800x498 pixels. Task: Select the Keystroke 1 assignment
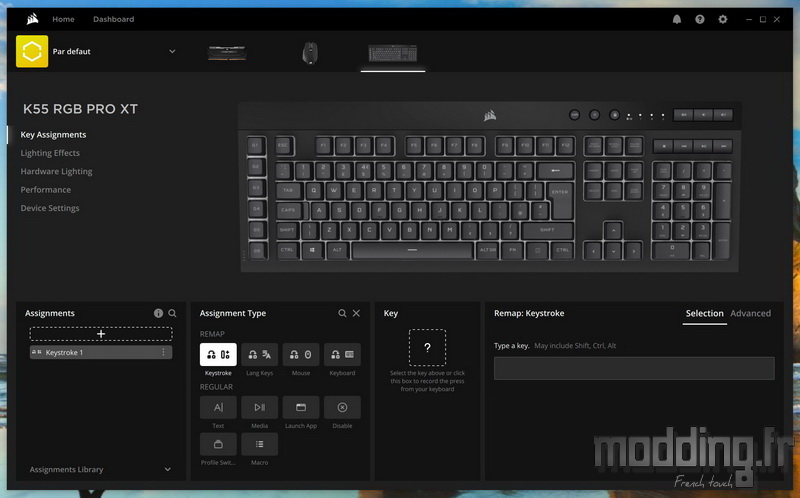coord(101,352)
